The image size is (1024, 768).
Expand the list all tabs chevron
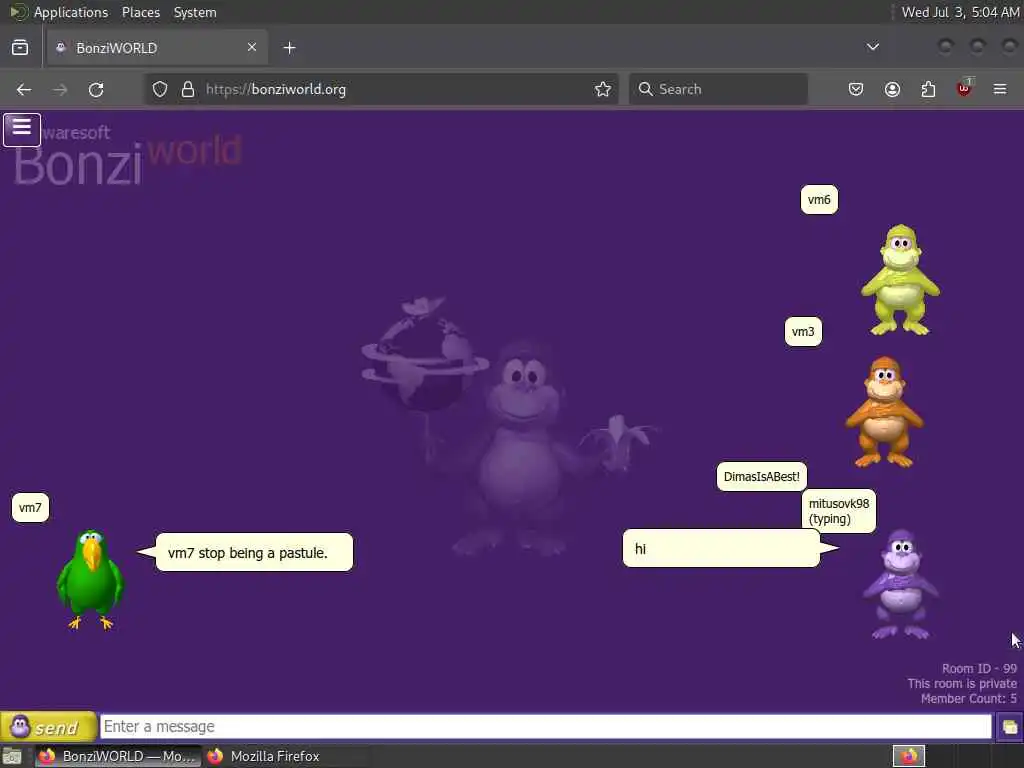click(872, 47)
